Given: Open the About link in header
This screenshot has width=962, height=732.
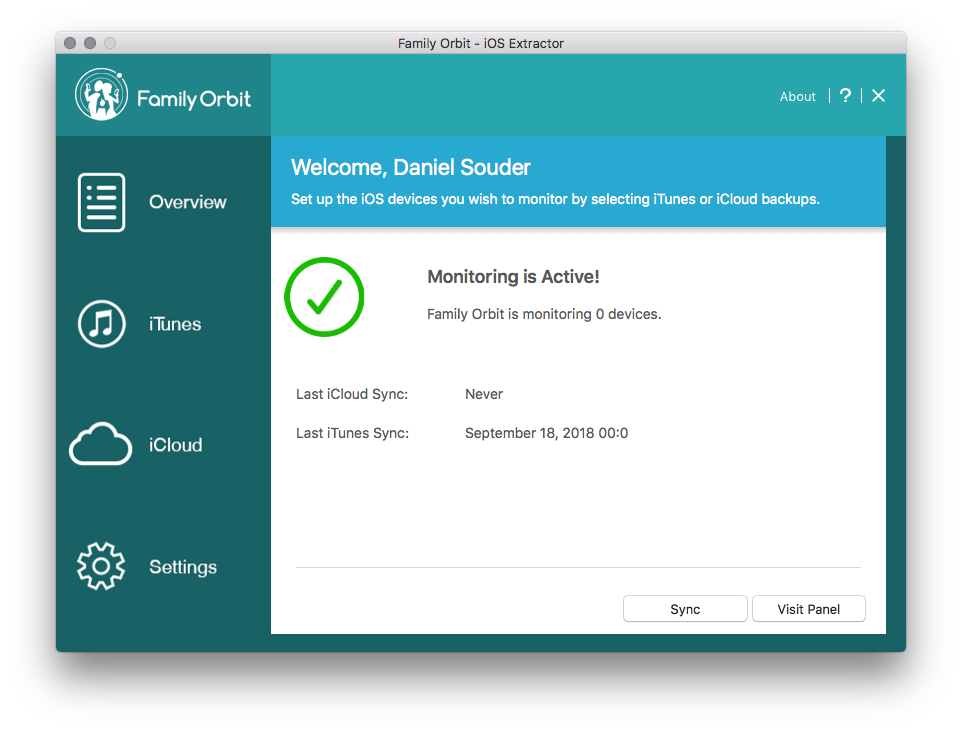Looking at the screenshot, I should (x=798, y=96).
